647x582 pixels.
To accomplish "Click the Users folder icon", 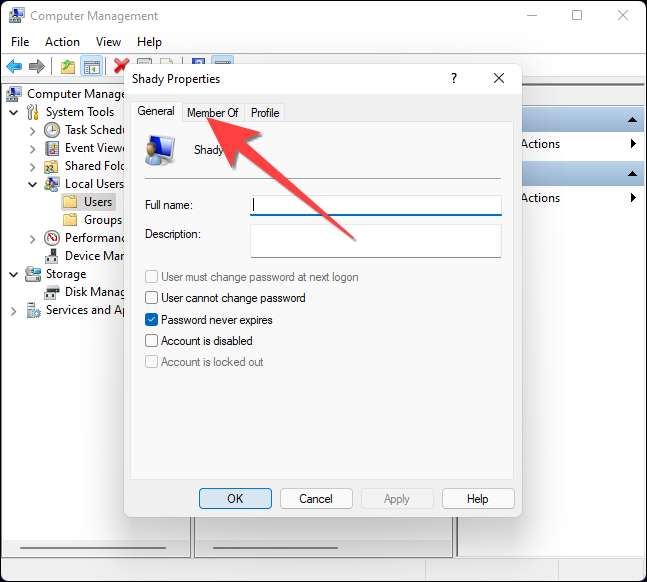I will click(70, 202).
